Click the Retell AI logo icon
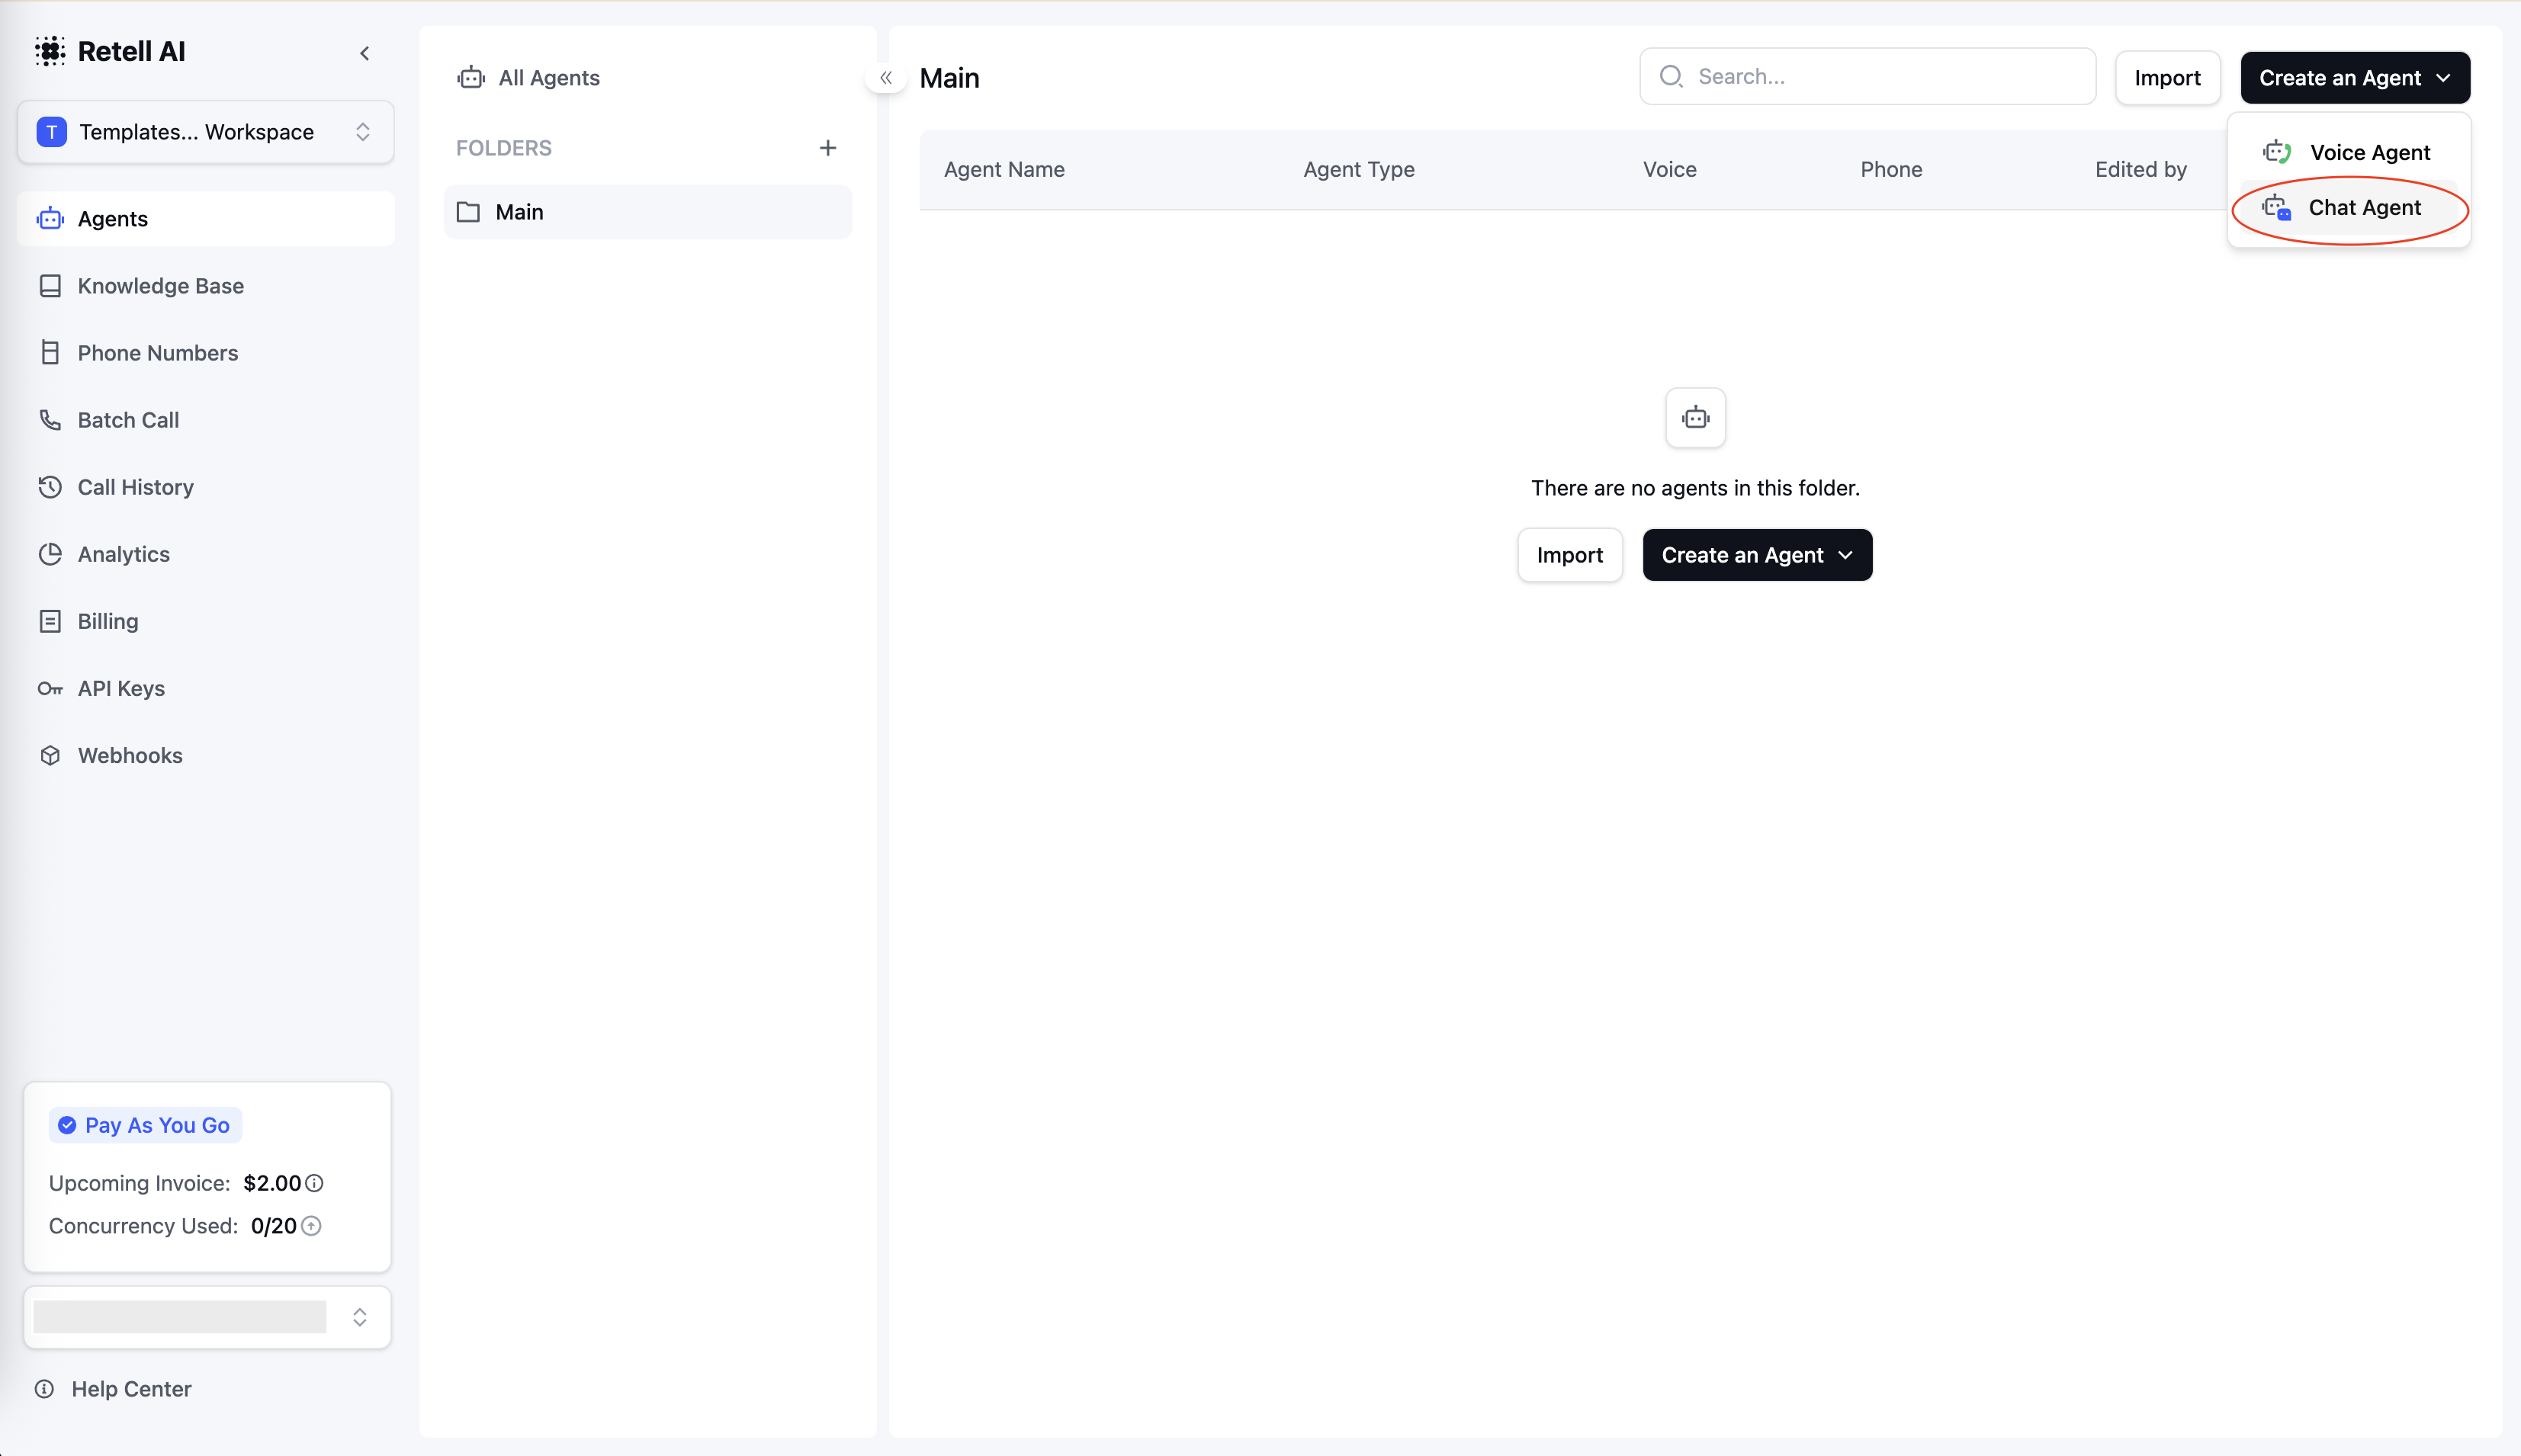2521x1456 pixels. tap(50, 51)
